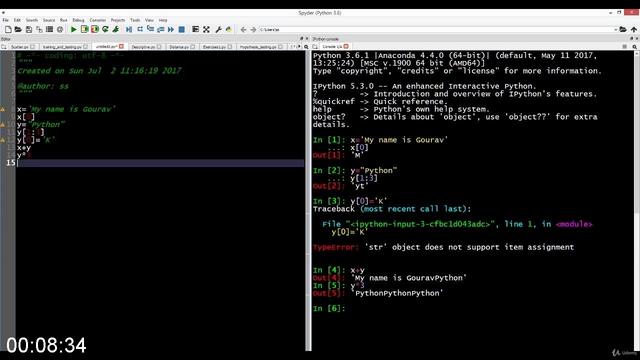Screen dimensions: 640x360
Task: Browse editor tabs icon left of tabs
Action: (4, 47)
